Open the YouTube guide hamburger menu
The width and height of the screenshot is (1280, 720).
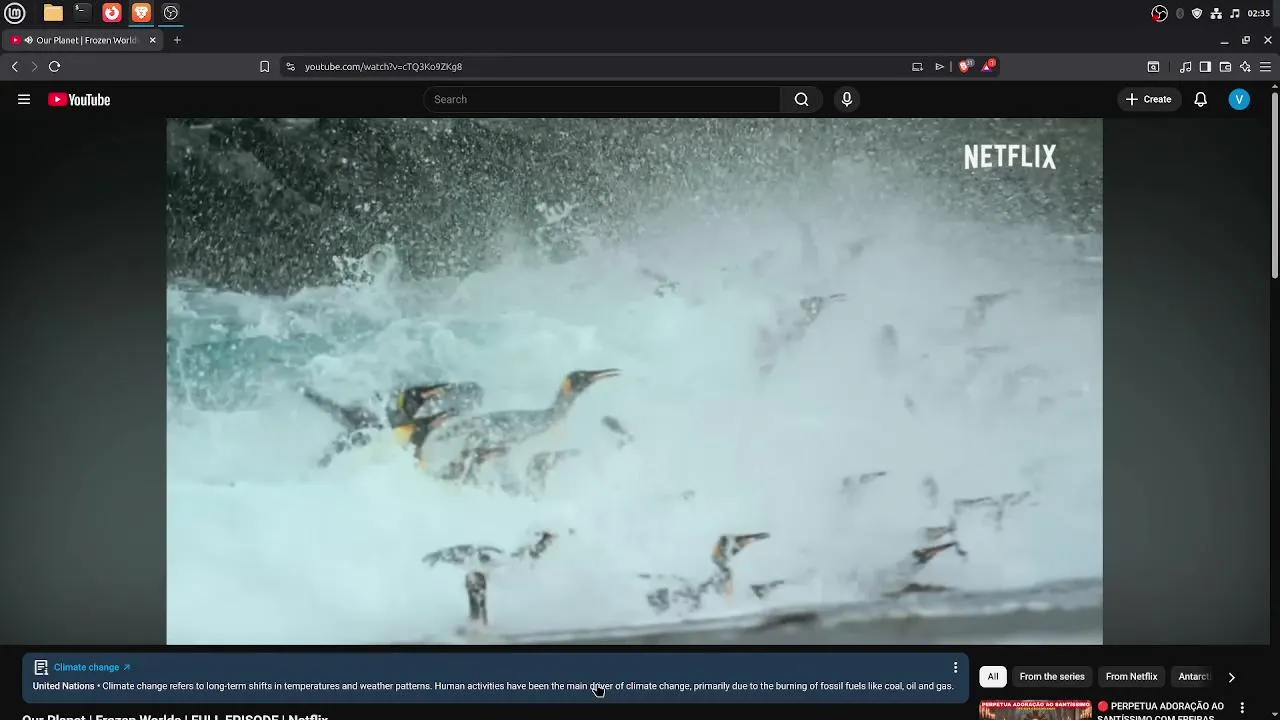(x=24, y=99)
